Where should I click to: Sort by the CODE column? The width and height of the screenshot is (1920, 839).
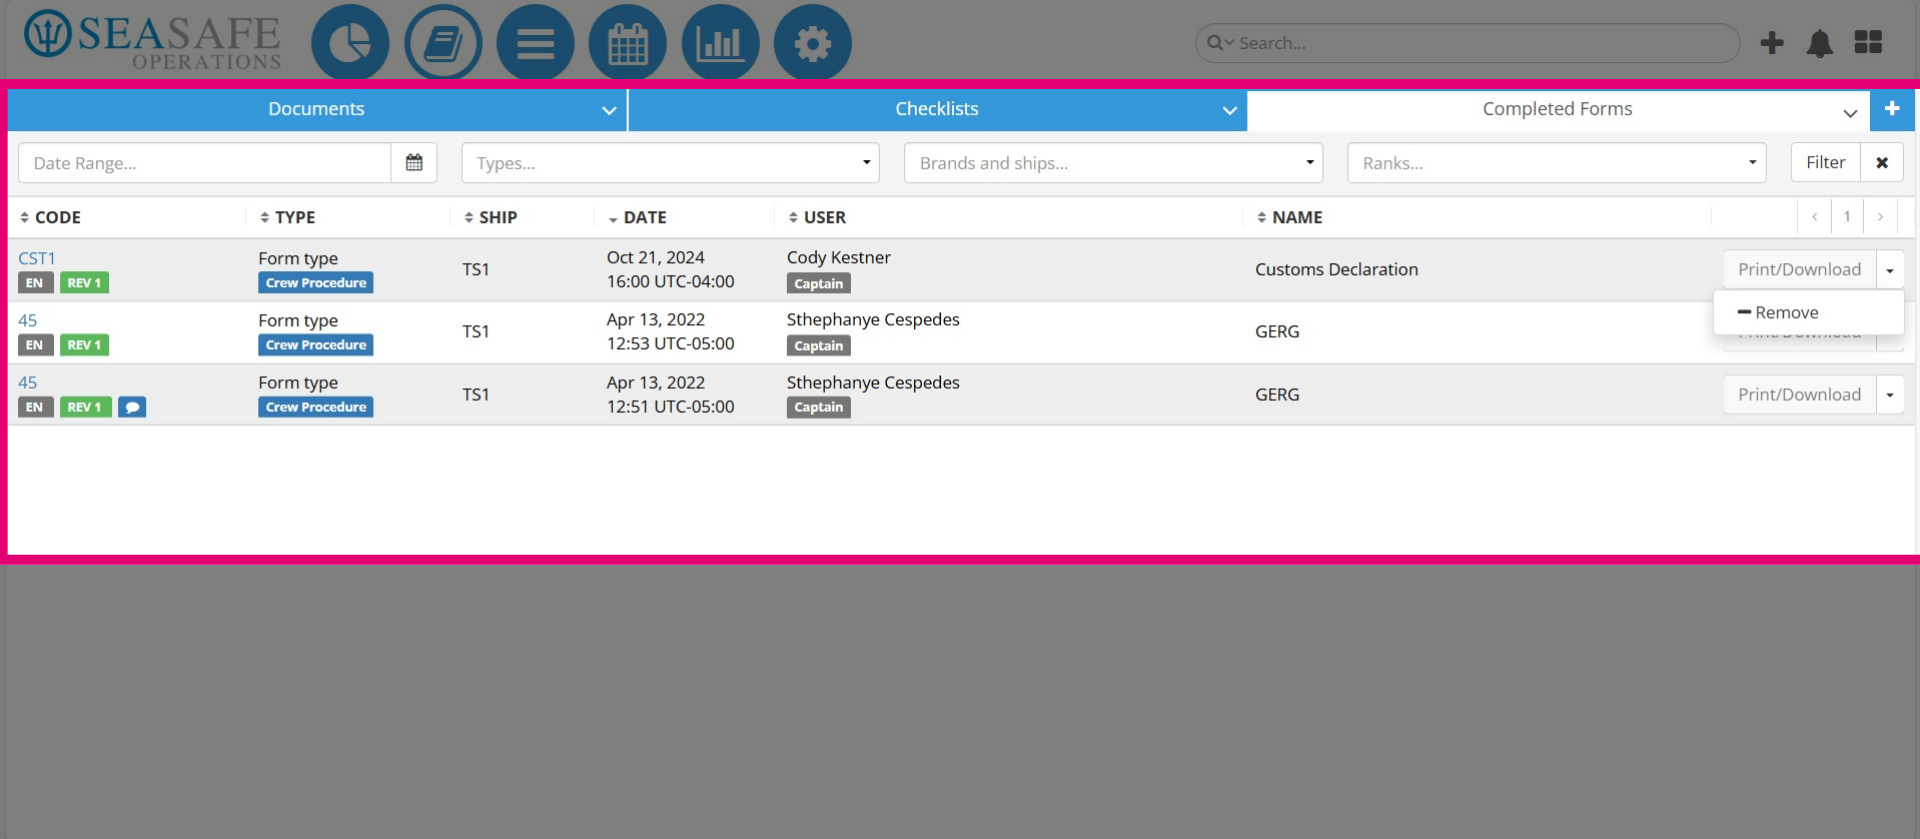[50, 217]
